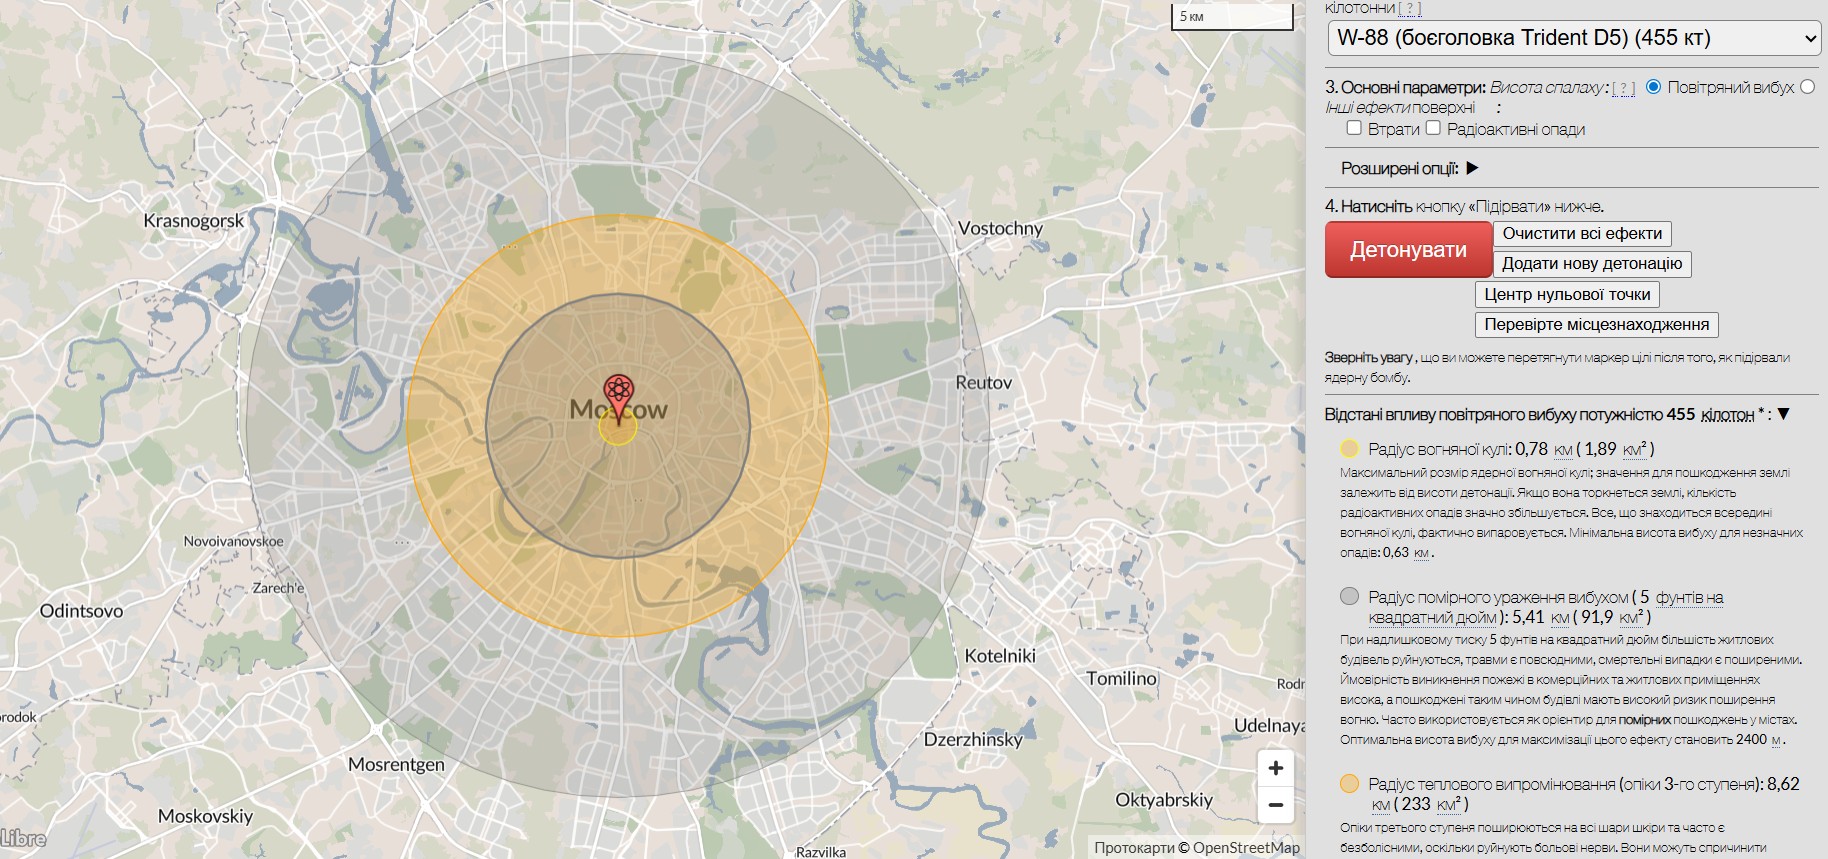The height and width of the screenshot is (859, 1828).
Task: Enable the casualties checkbox
Action: point(1354,128)
